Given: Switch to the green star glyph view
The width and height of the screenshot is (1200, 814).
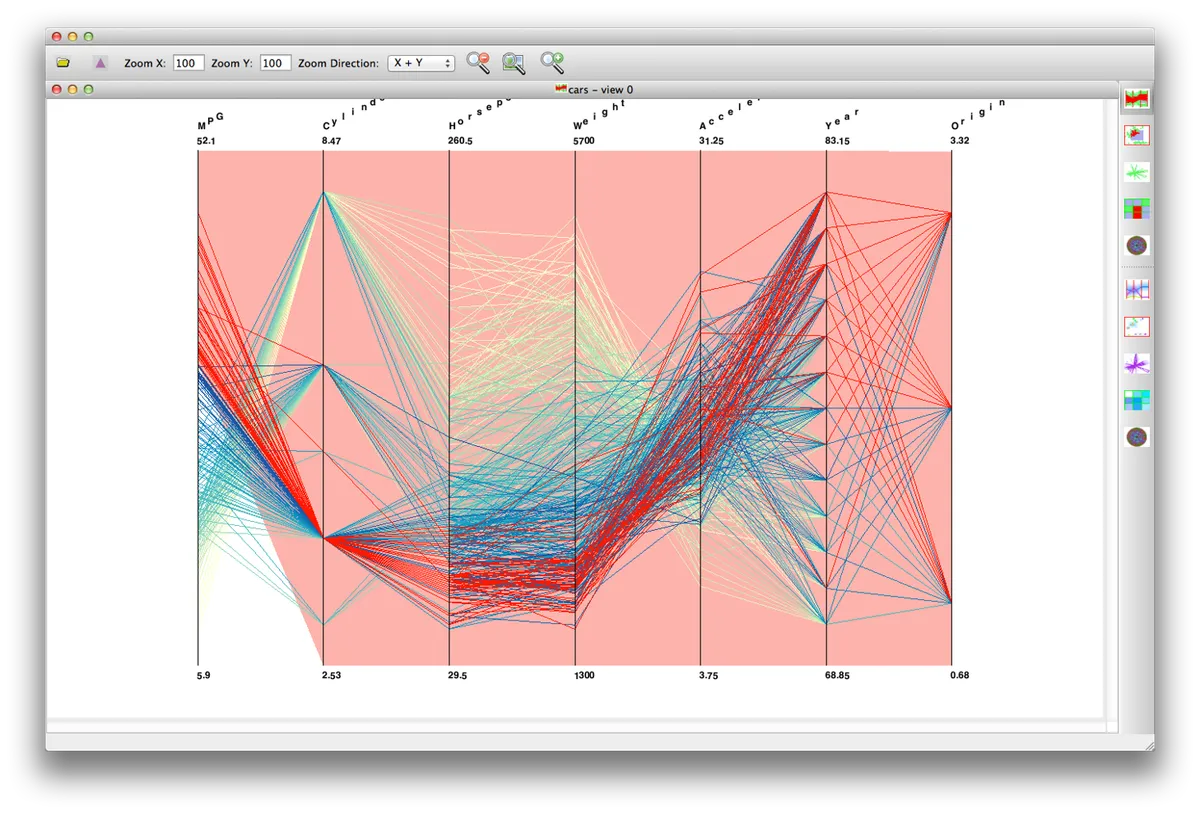Looking at the screenshot, I should (x=1137, y=172).
